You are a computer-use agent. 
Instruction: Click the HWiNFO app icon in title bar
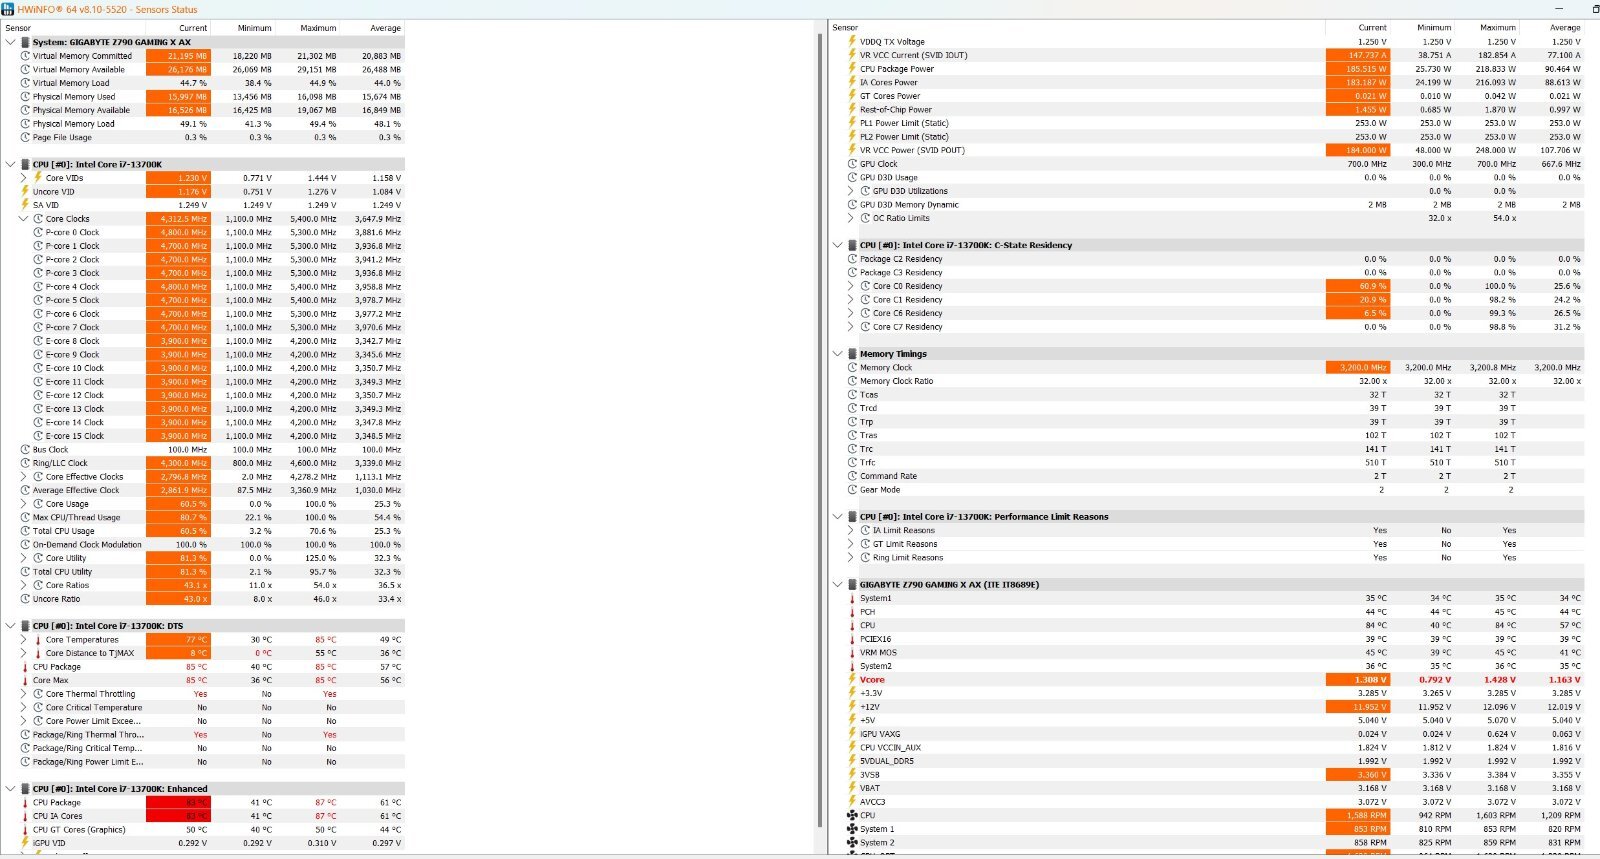(9, 9)
